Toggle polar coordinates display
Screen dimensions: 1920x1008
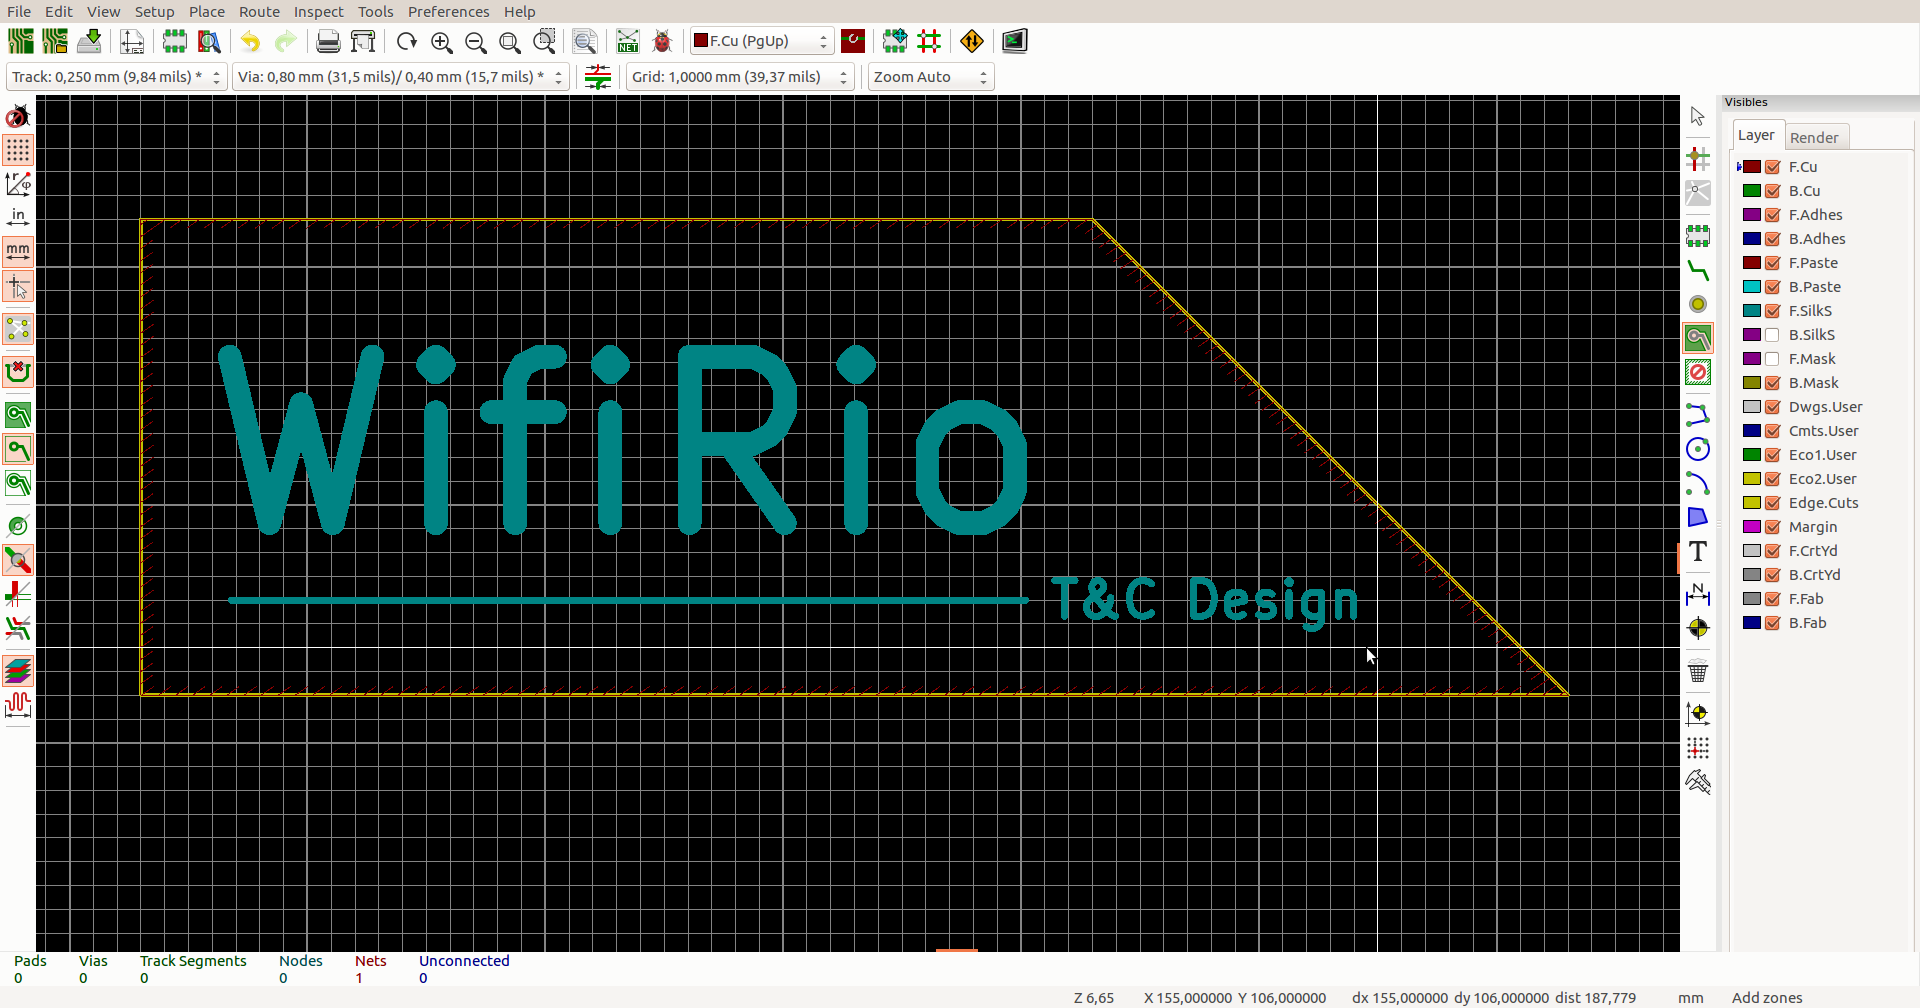[18, 184]
